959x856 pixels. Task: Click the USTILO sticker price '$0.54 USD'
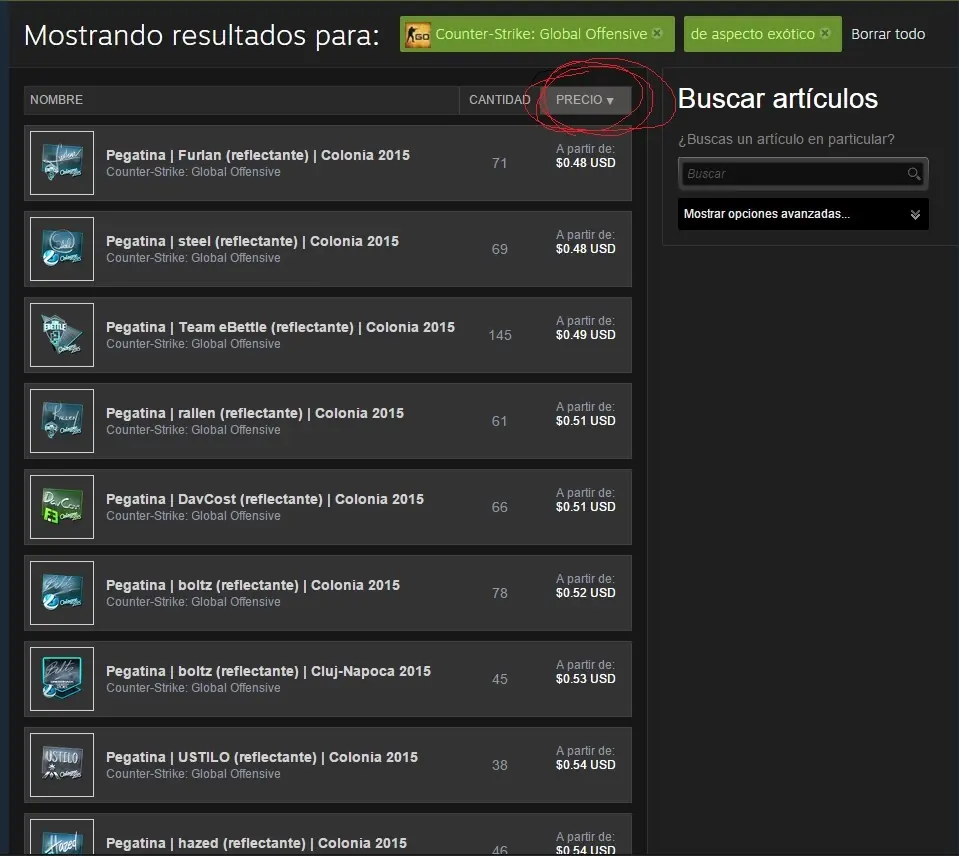coord(585,764)
